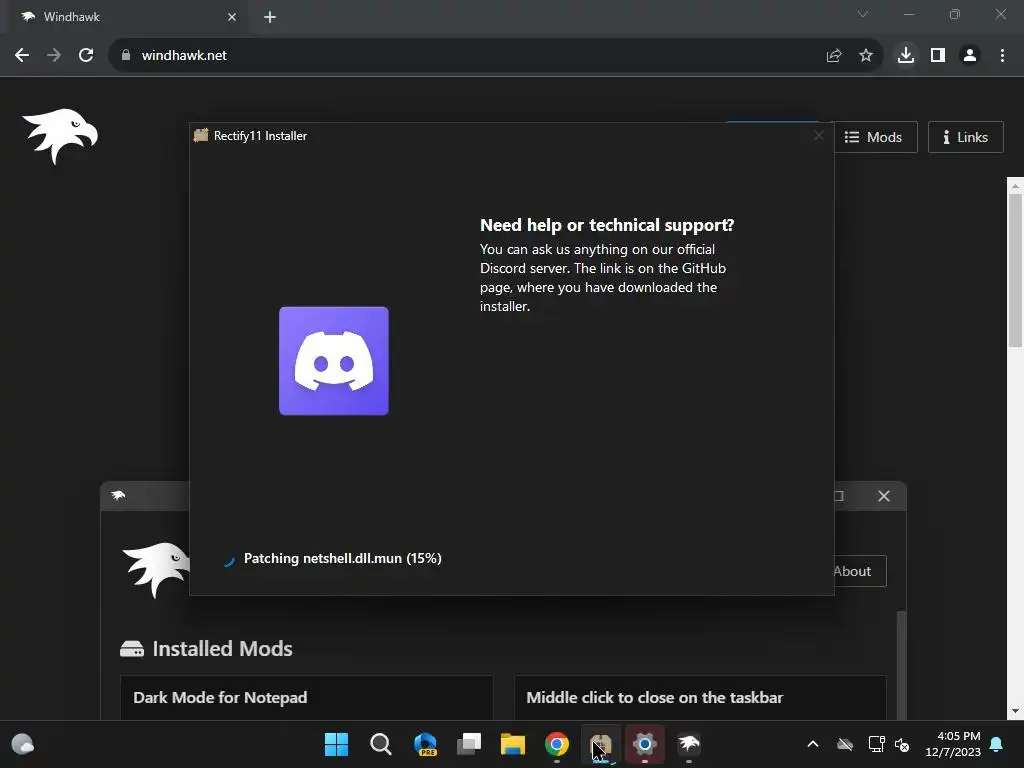Show hidden tray icons chevron
Image resolution: width=1024 pixels, height=768 pixels.
coord(813,744)
